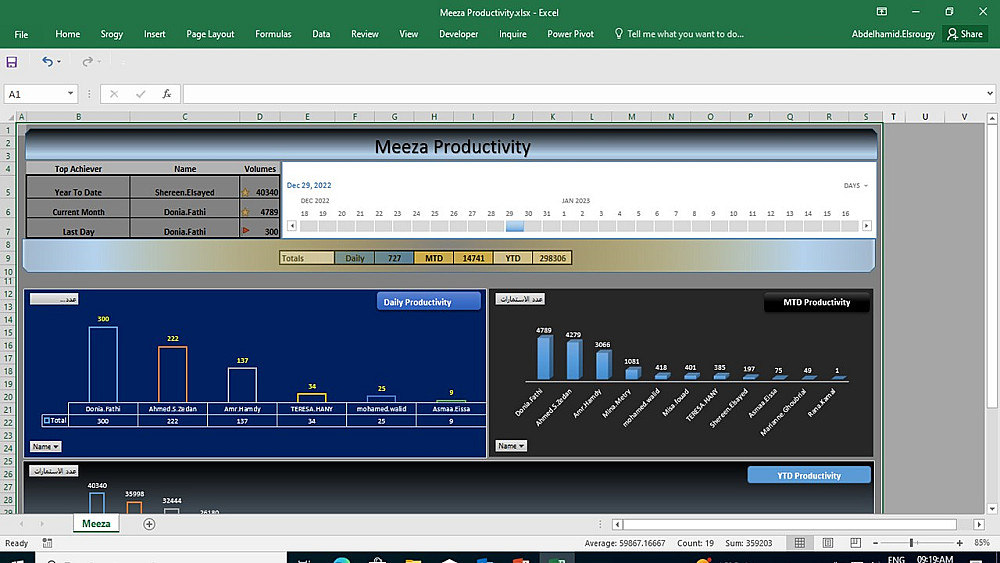The width and height of the screenshot is (1000, 563).
Task: Click the macro recording icon in status bar
Action: pos(47,543)
